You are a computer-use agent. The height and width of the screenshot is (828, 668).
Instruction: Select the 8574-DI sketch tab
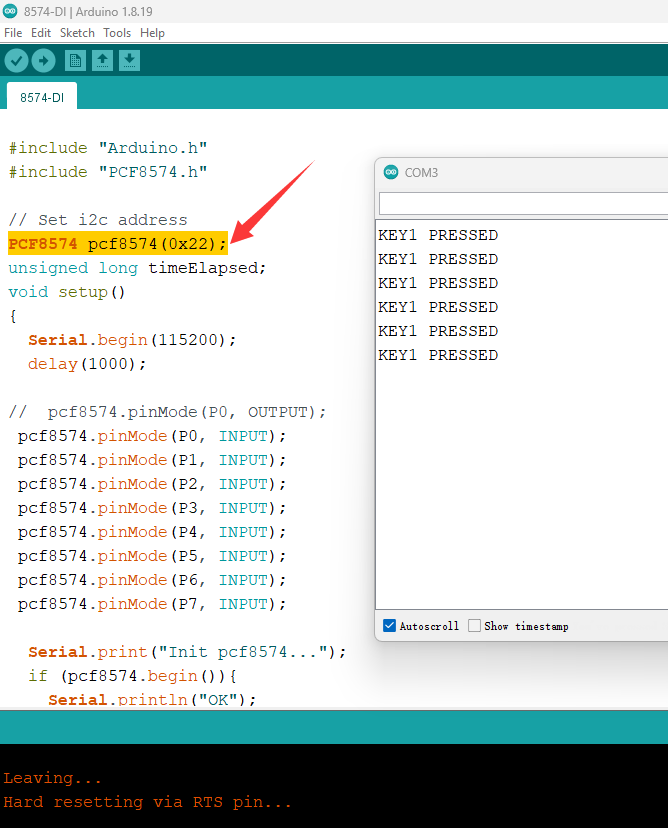[41, 97]
